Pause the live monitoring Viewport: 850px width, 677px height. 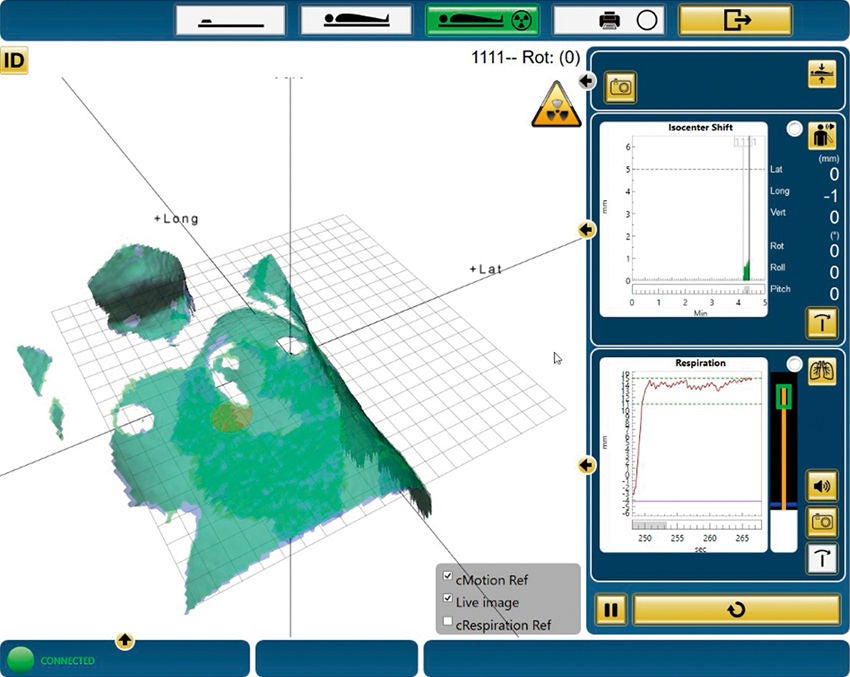click(x=611, y=610)
